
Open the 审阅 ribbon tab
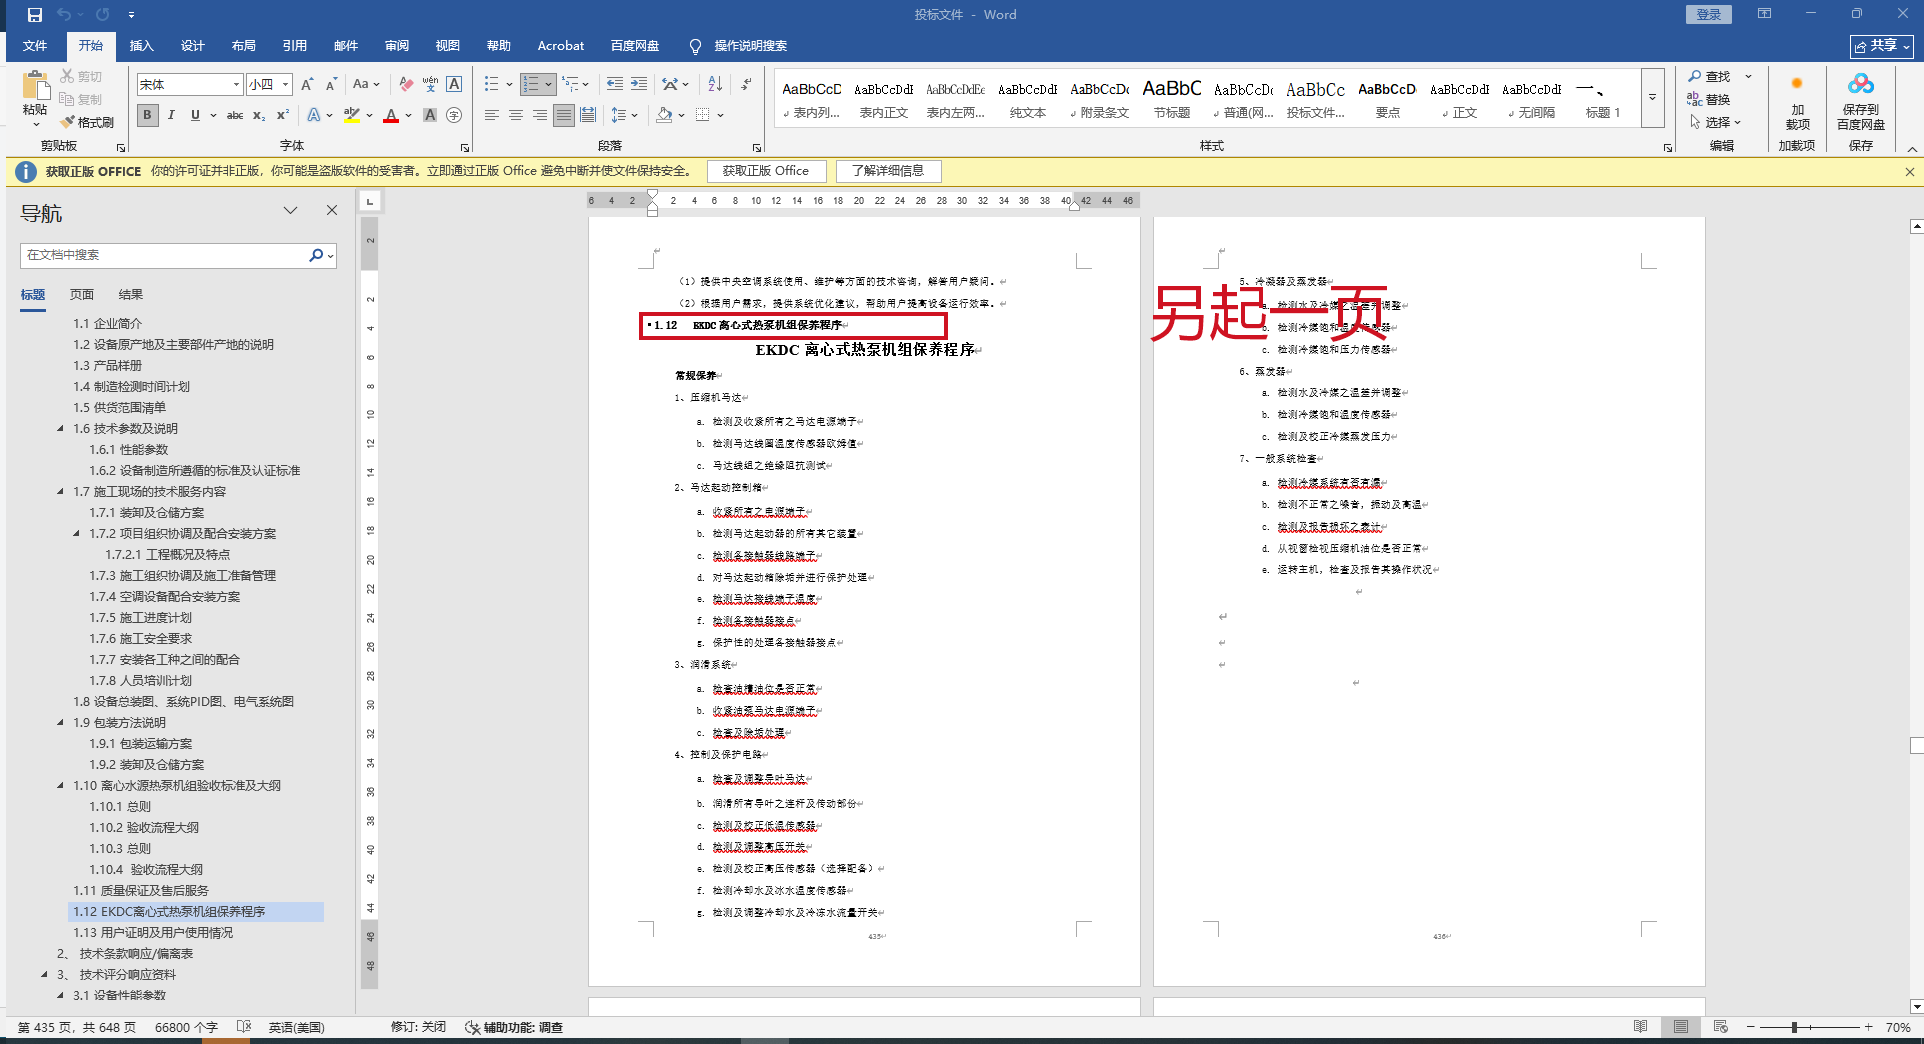[x=397, y=46]
